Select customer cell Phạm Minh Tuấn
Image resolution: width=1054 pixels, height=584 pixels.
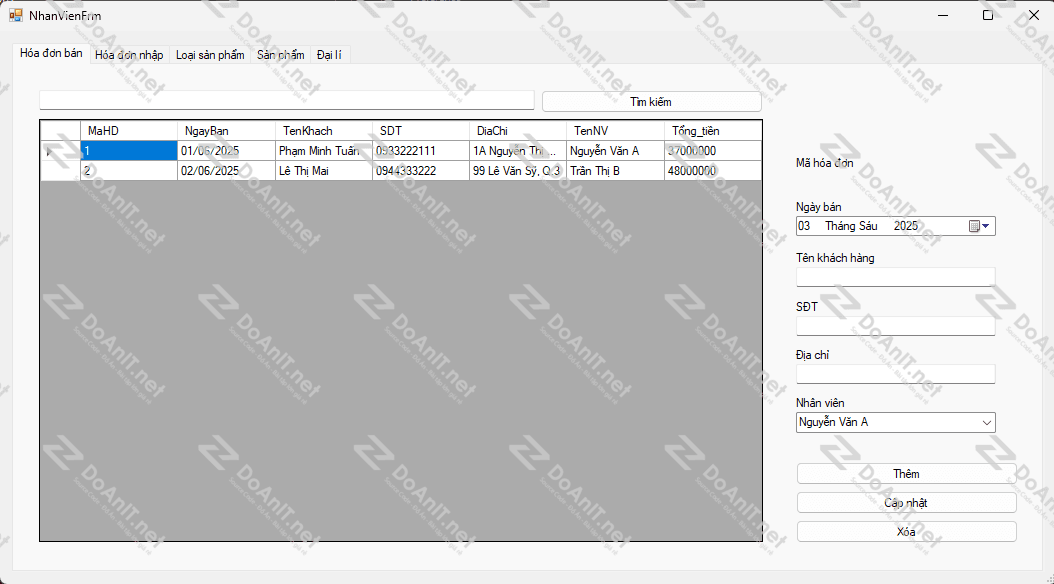click(x=324, y=151)
